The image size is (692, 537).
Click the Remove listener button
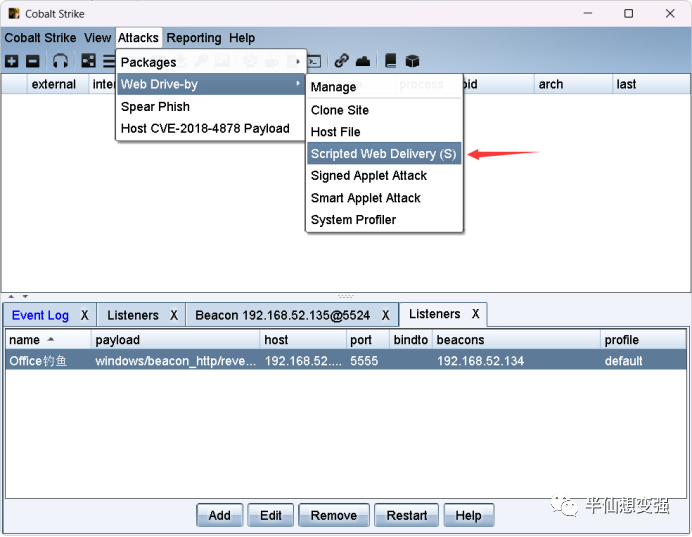(334, 515)
